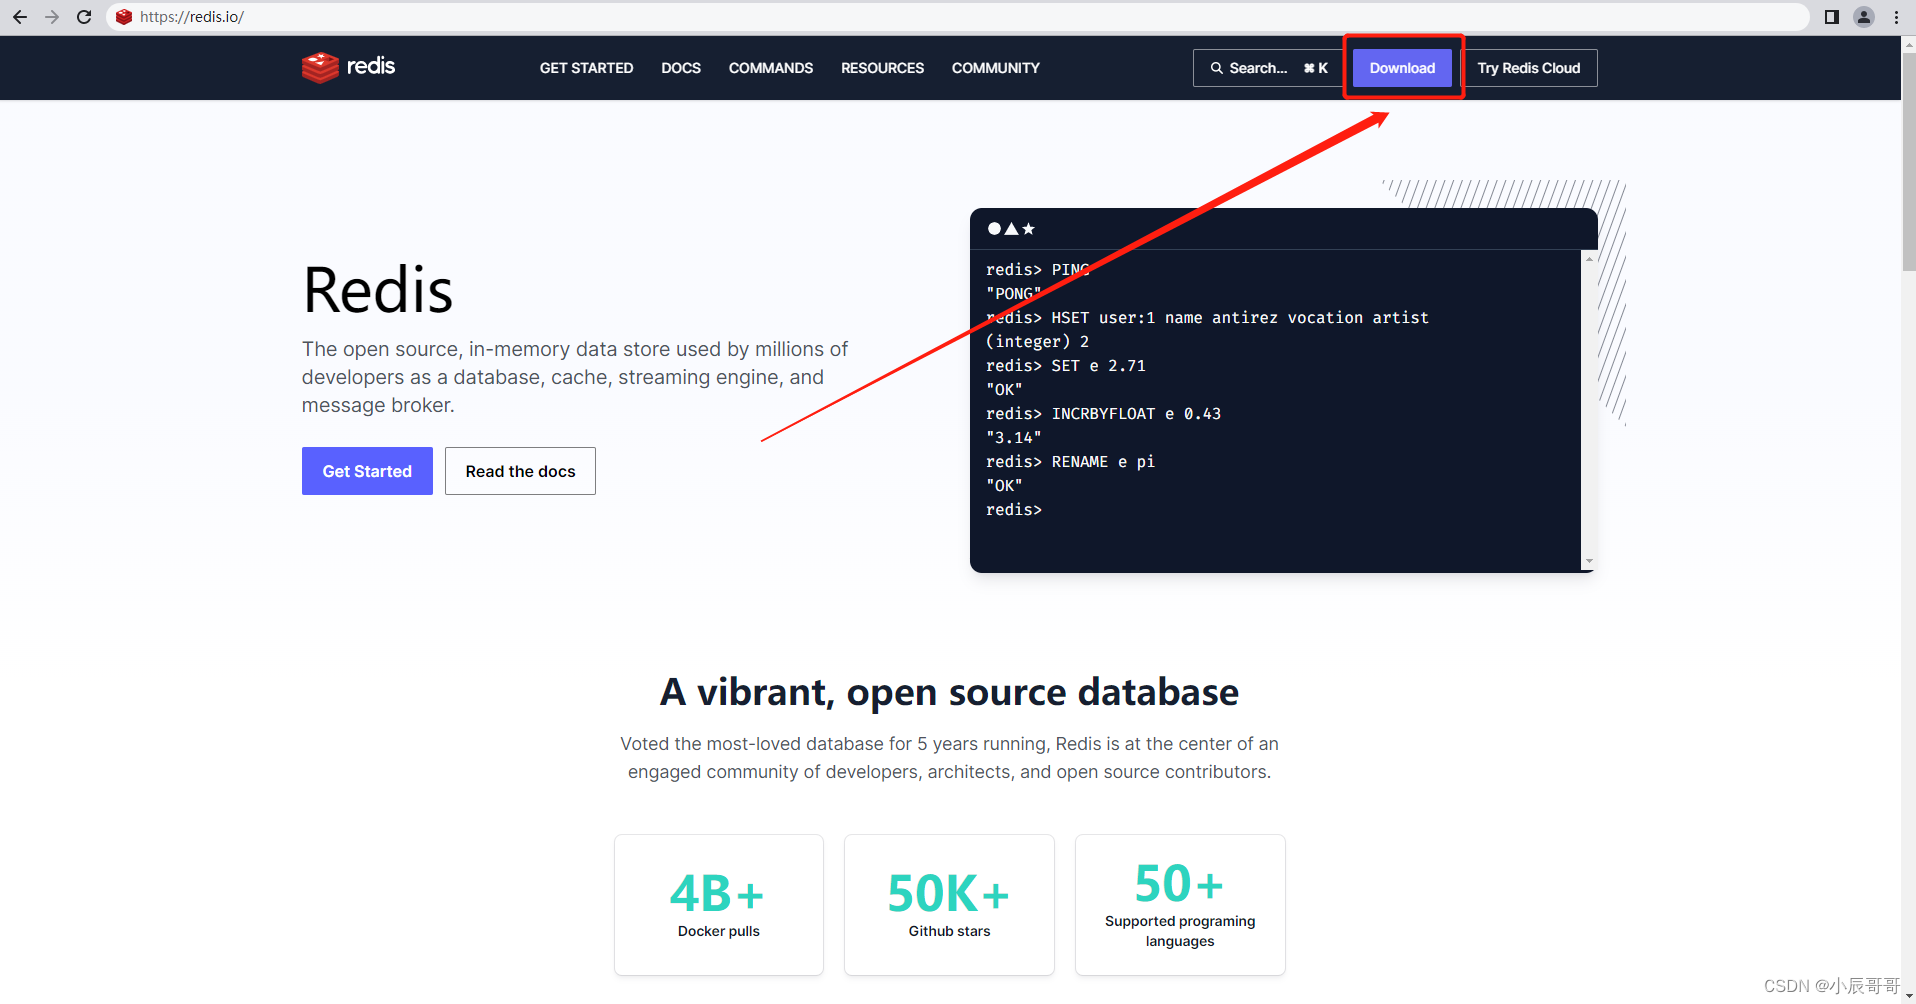Click the page vertical scrollbar thumb
1916x1004 pixels.
pos(1908,162)
